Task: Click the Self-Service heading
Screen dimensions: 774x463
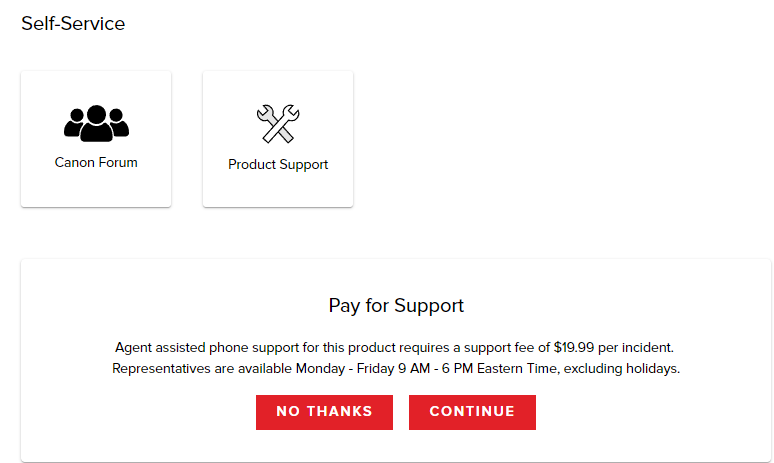Action: [x=73, y=23]
